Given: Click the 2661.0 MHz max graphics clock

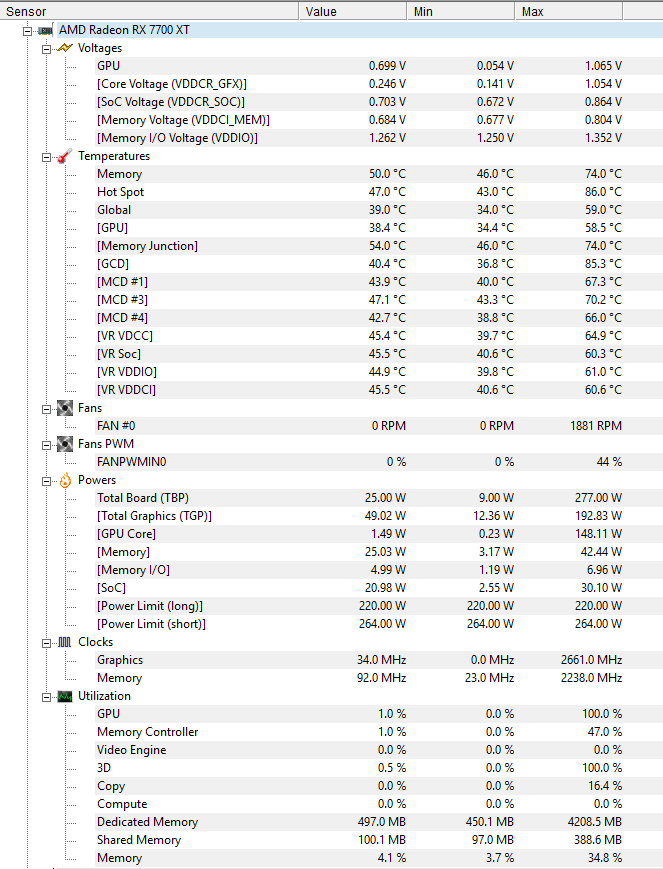Looking at the screenshot, I should 591,661.
